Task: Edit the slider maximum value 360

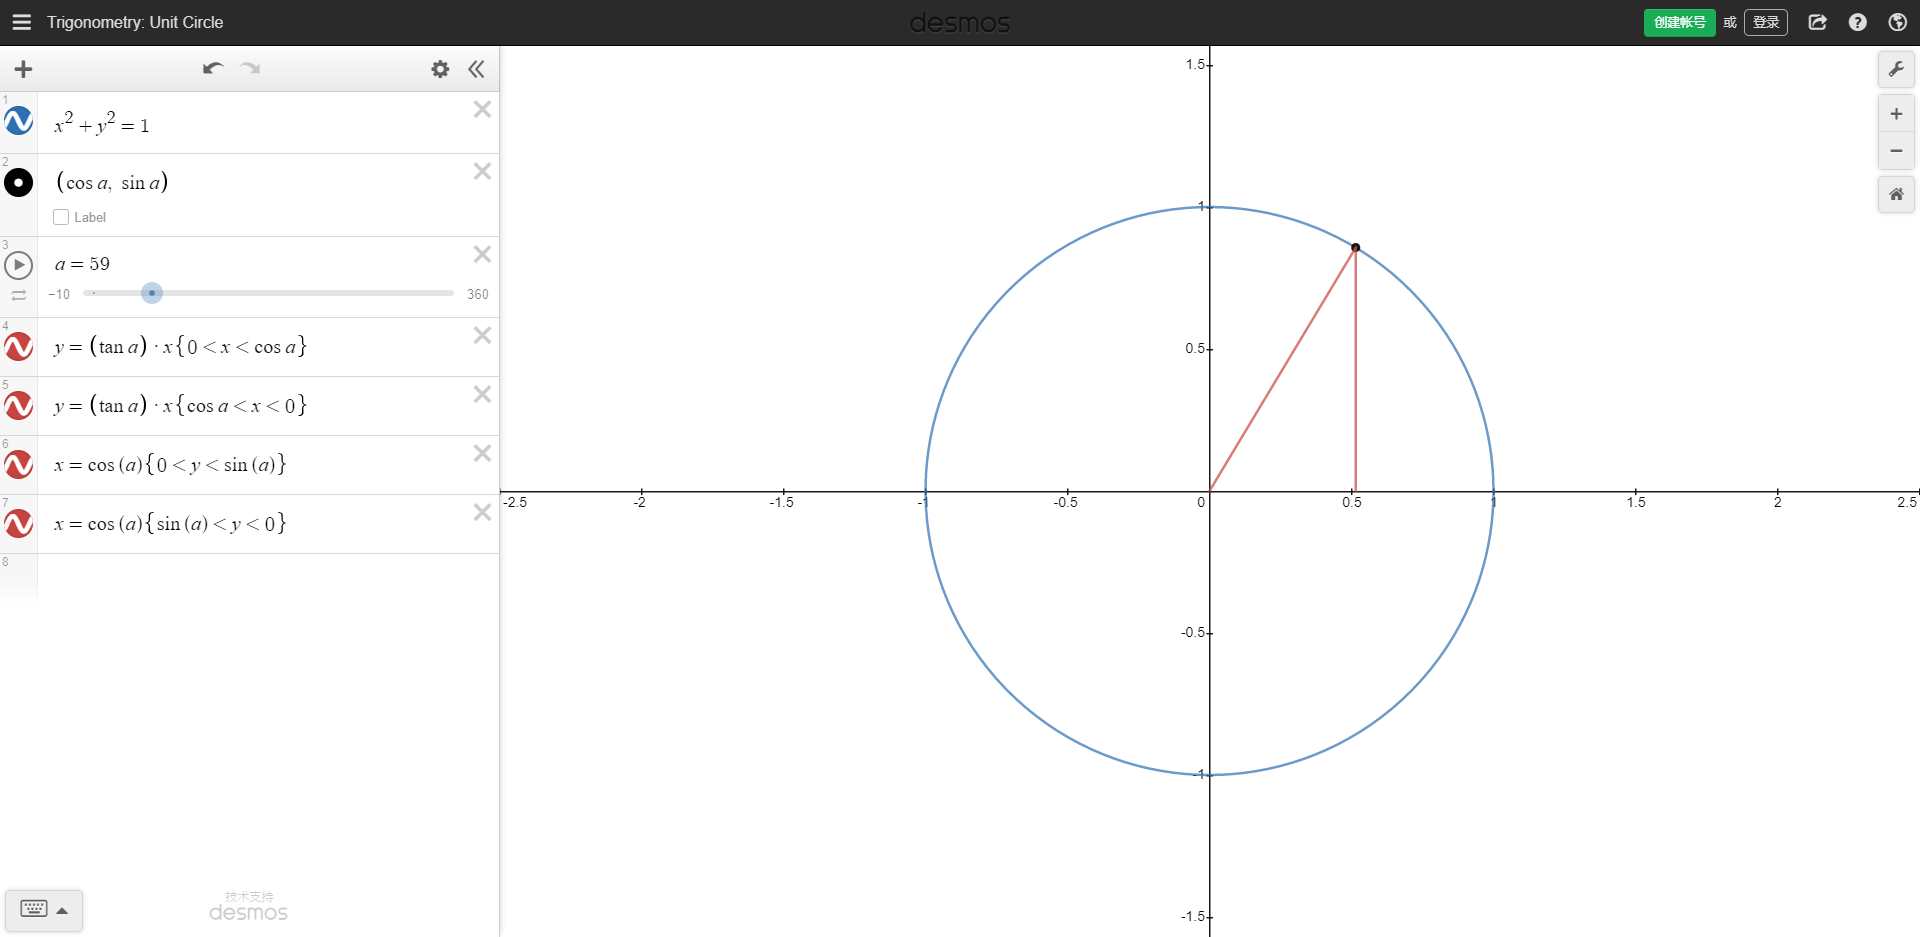Action: [x=478, y=294]
